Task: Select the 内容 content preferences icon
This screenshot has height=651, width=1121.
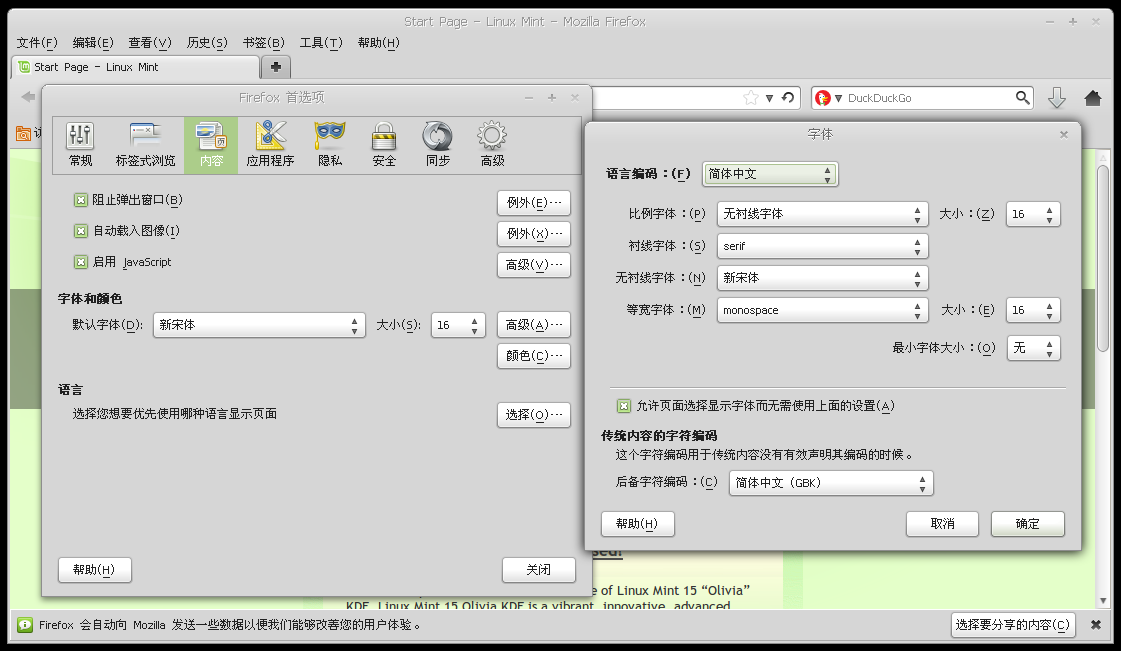Action: pos(211,145)
